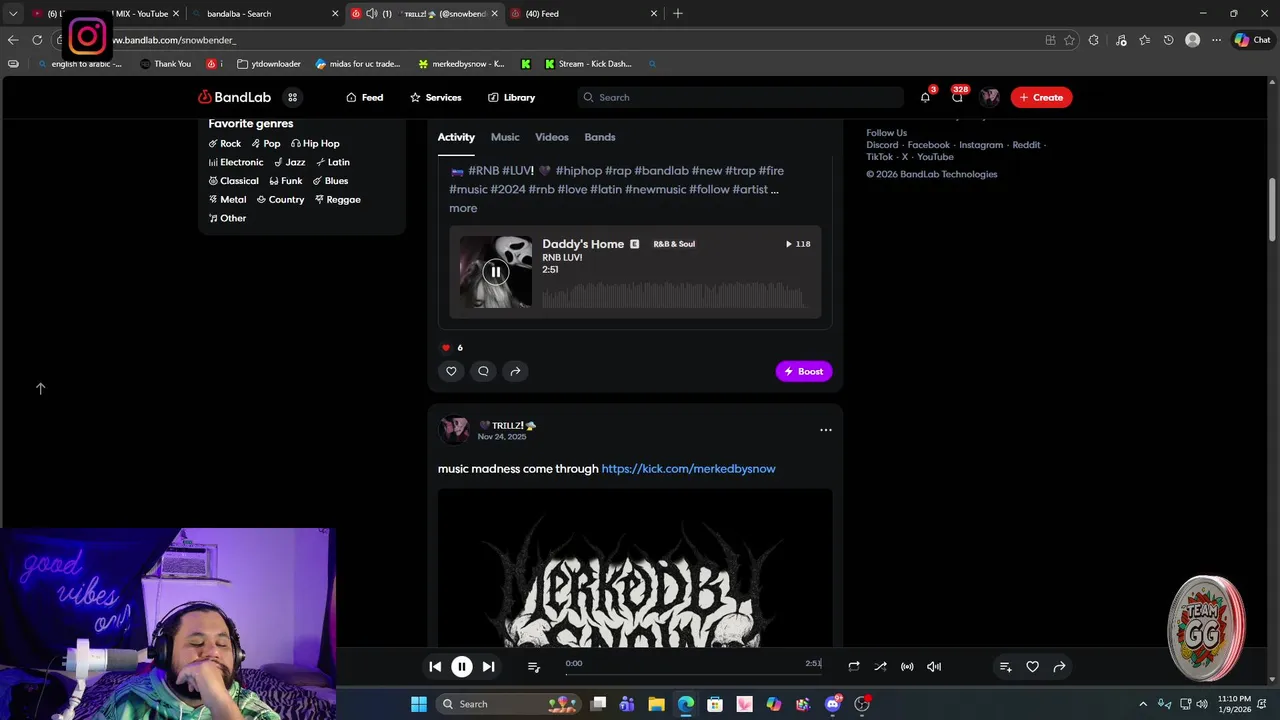Like the Daddy's Home post

(451, 371)
